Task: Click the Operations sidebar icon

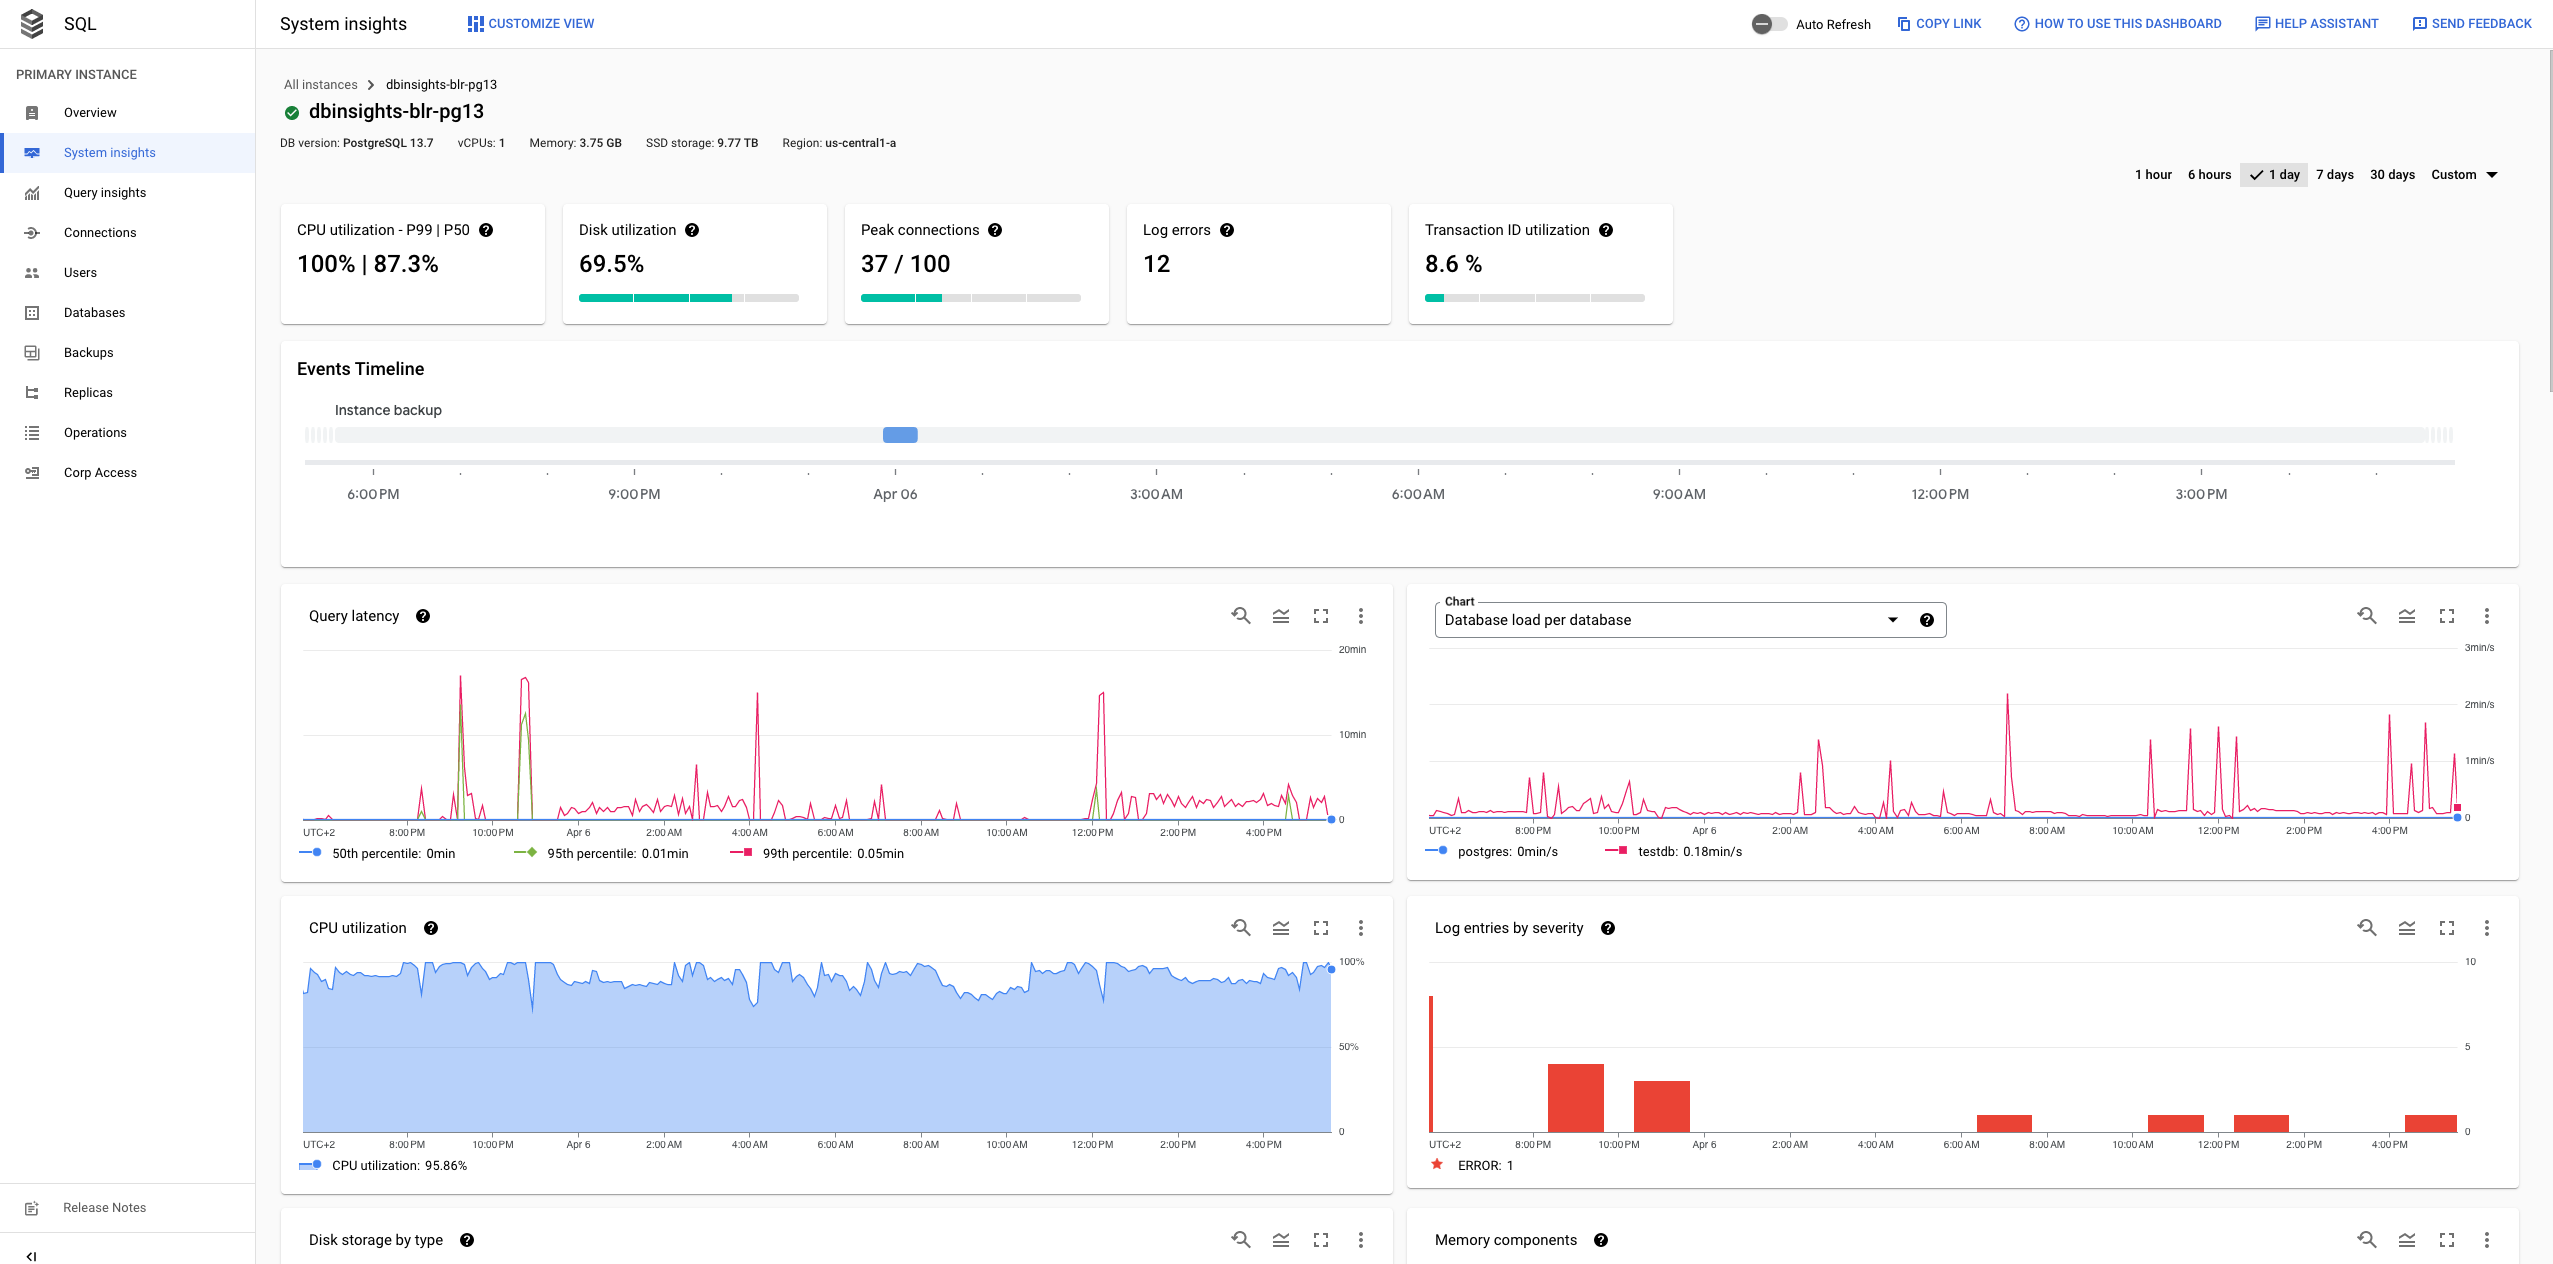Action: click(33, 432)
